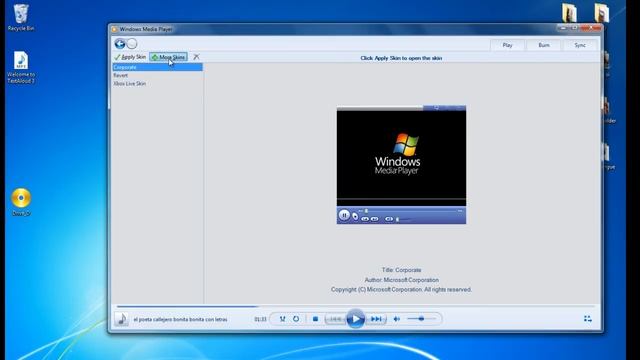Click the Windows Media Player title bar icon
The height and width of the screenshot is (360, 640).
[114, 29]
